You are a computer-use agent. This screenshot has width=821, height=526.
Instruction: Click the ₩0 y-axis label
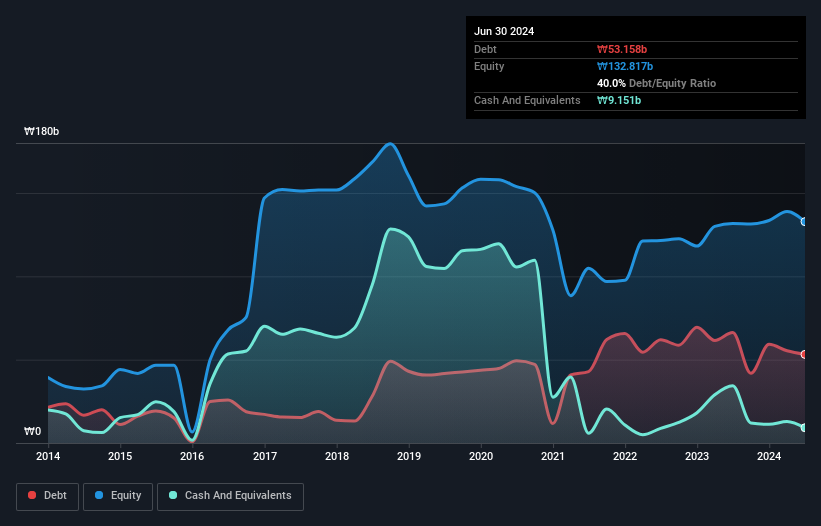[x=32, y=431]
